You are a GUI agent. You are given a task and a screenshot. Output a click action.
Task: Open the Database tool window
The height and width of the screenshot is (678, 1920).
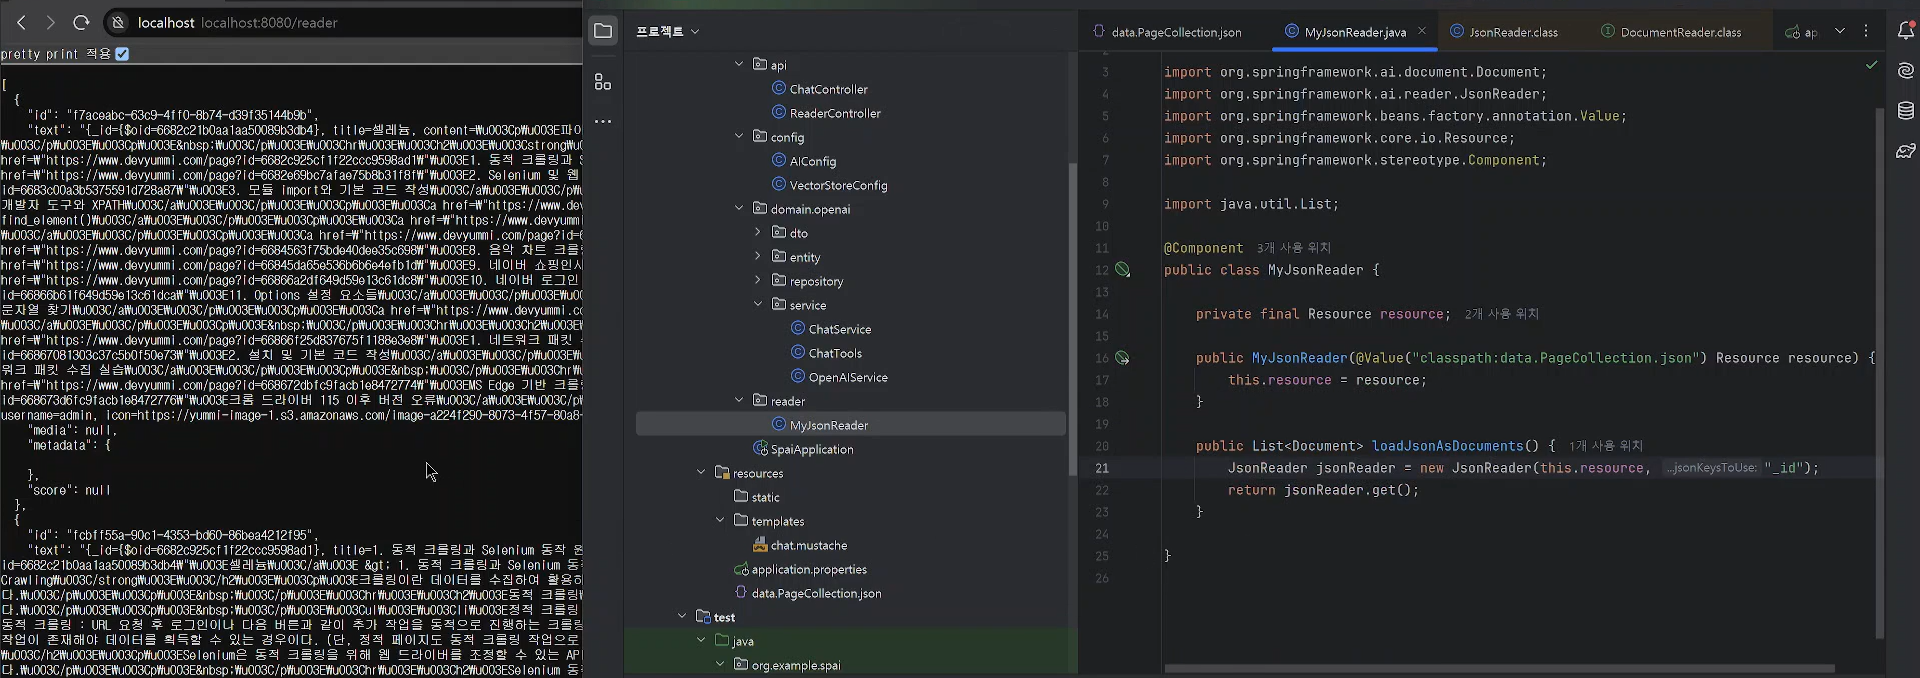(1906, 111)
